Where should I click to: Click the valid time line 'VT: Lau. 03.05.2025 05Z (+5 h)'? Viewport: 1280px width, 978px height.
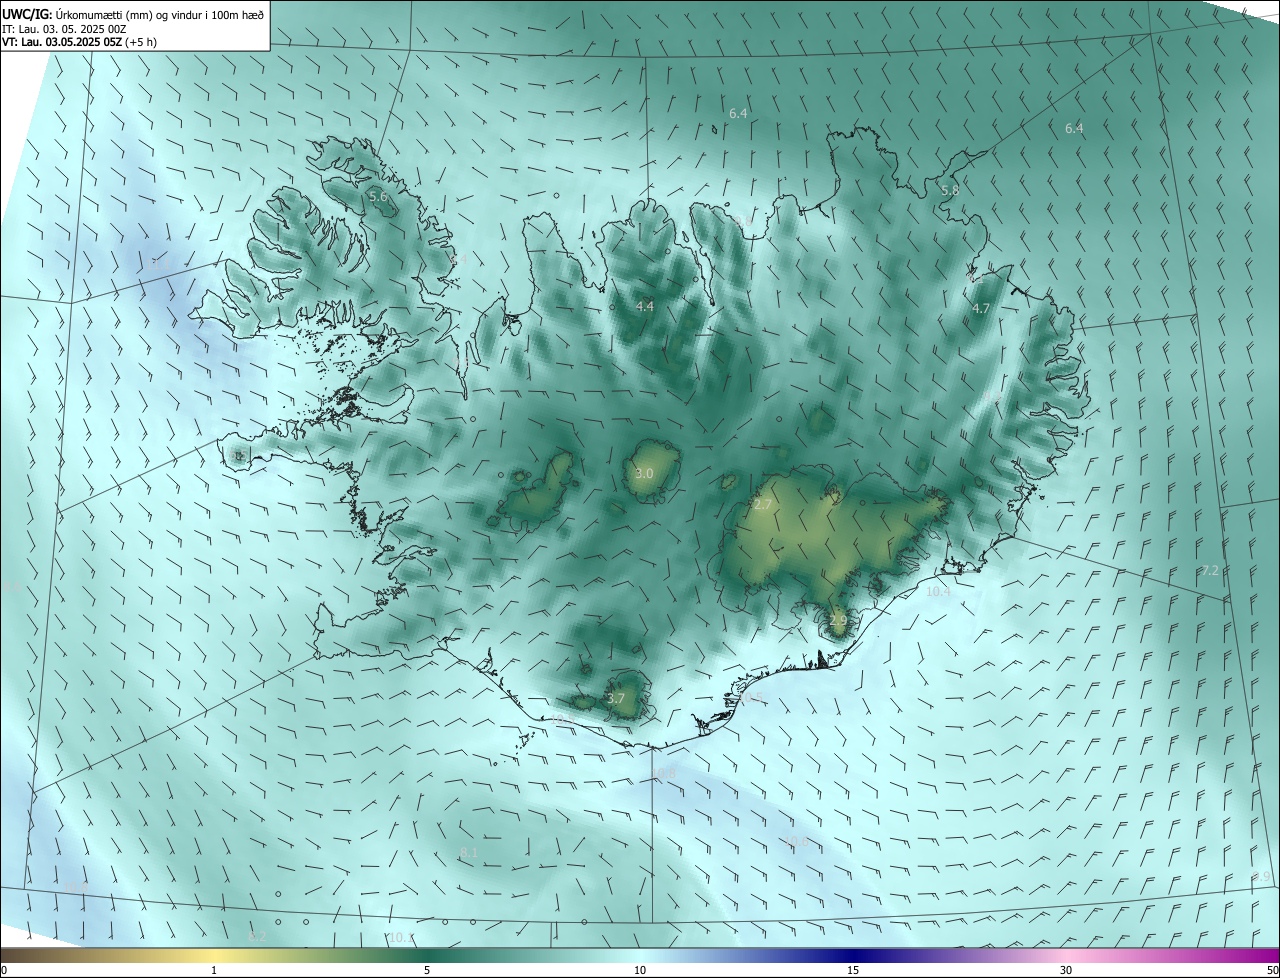pyautogui.click(x=79, y=42)
